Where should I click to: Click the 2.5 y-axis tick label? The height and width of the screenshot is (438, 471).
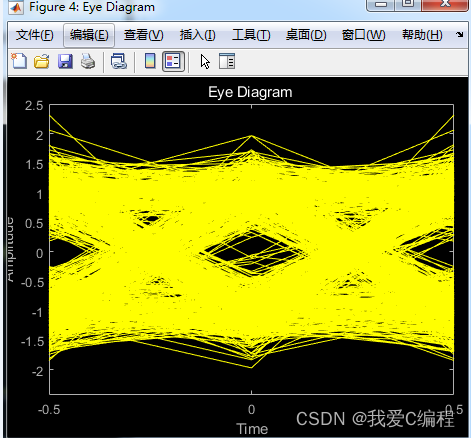34,106
